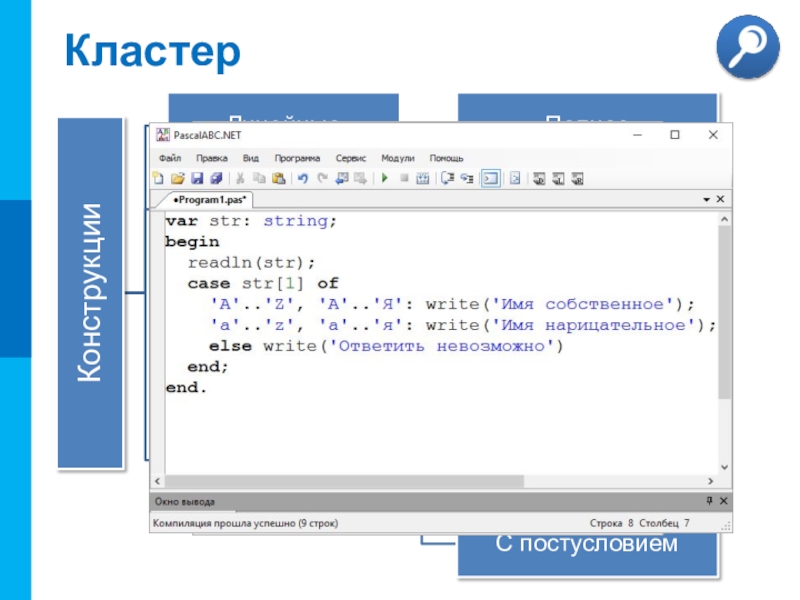The image size is (800, 600).
Task: Click the Open file folder icon
Action: coord(178,178)
